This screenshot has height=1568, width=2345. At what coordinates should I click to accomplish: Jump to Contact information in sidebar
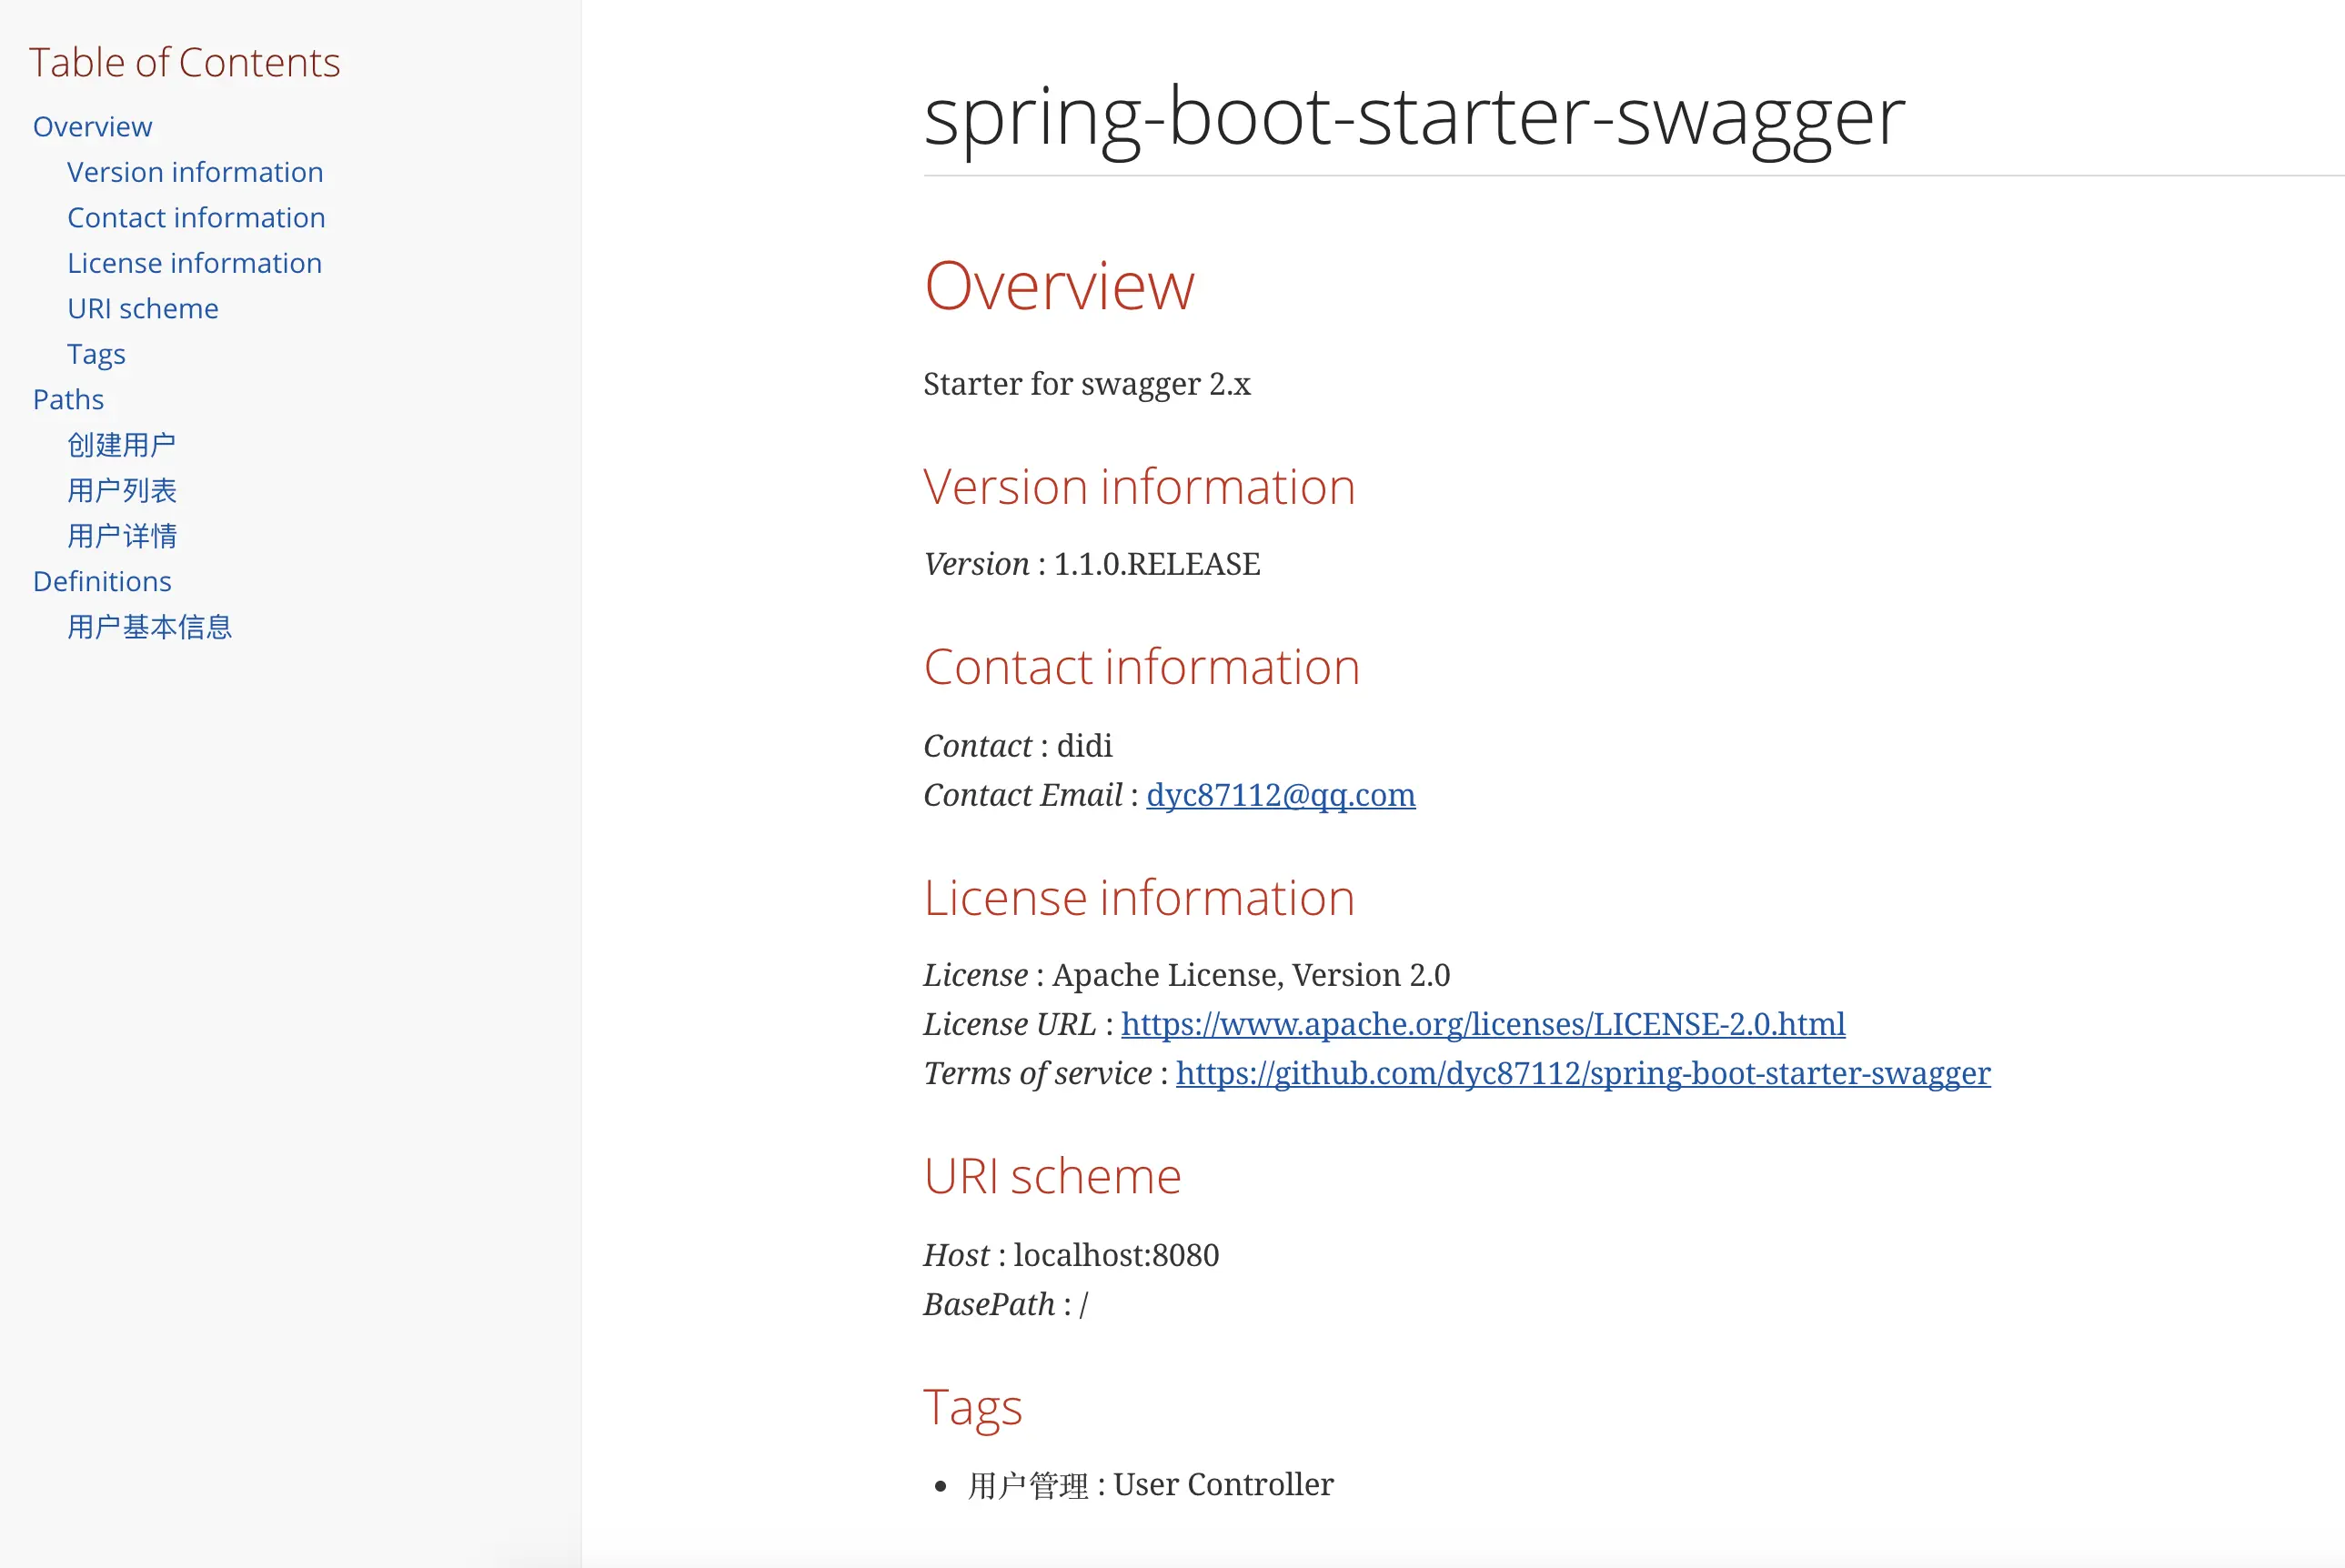pos(196,218)
